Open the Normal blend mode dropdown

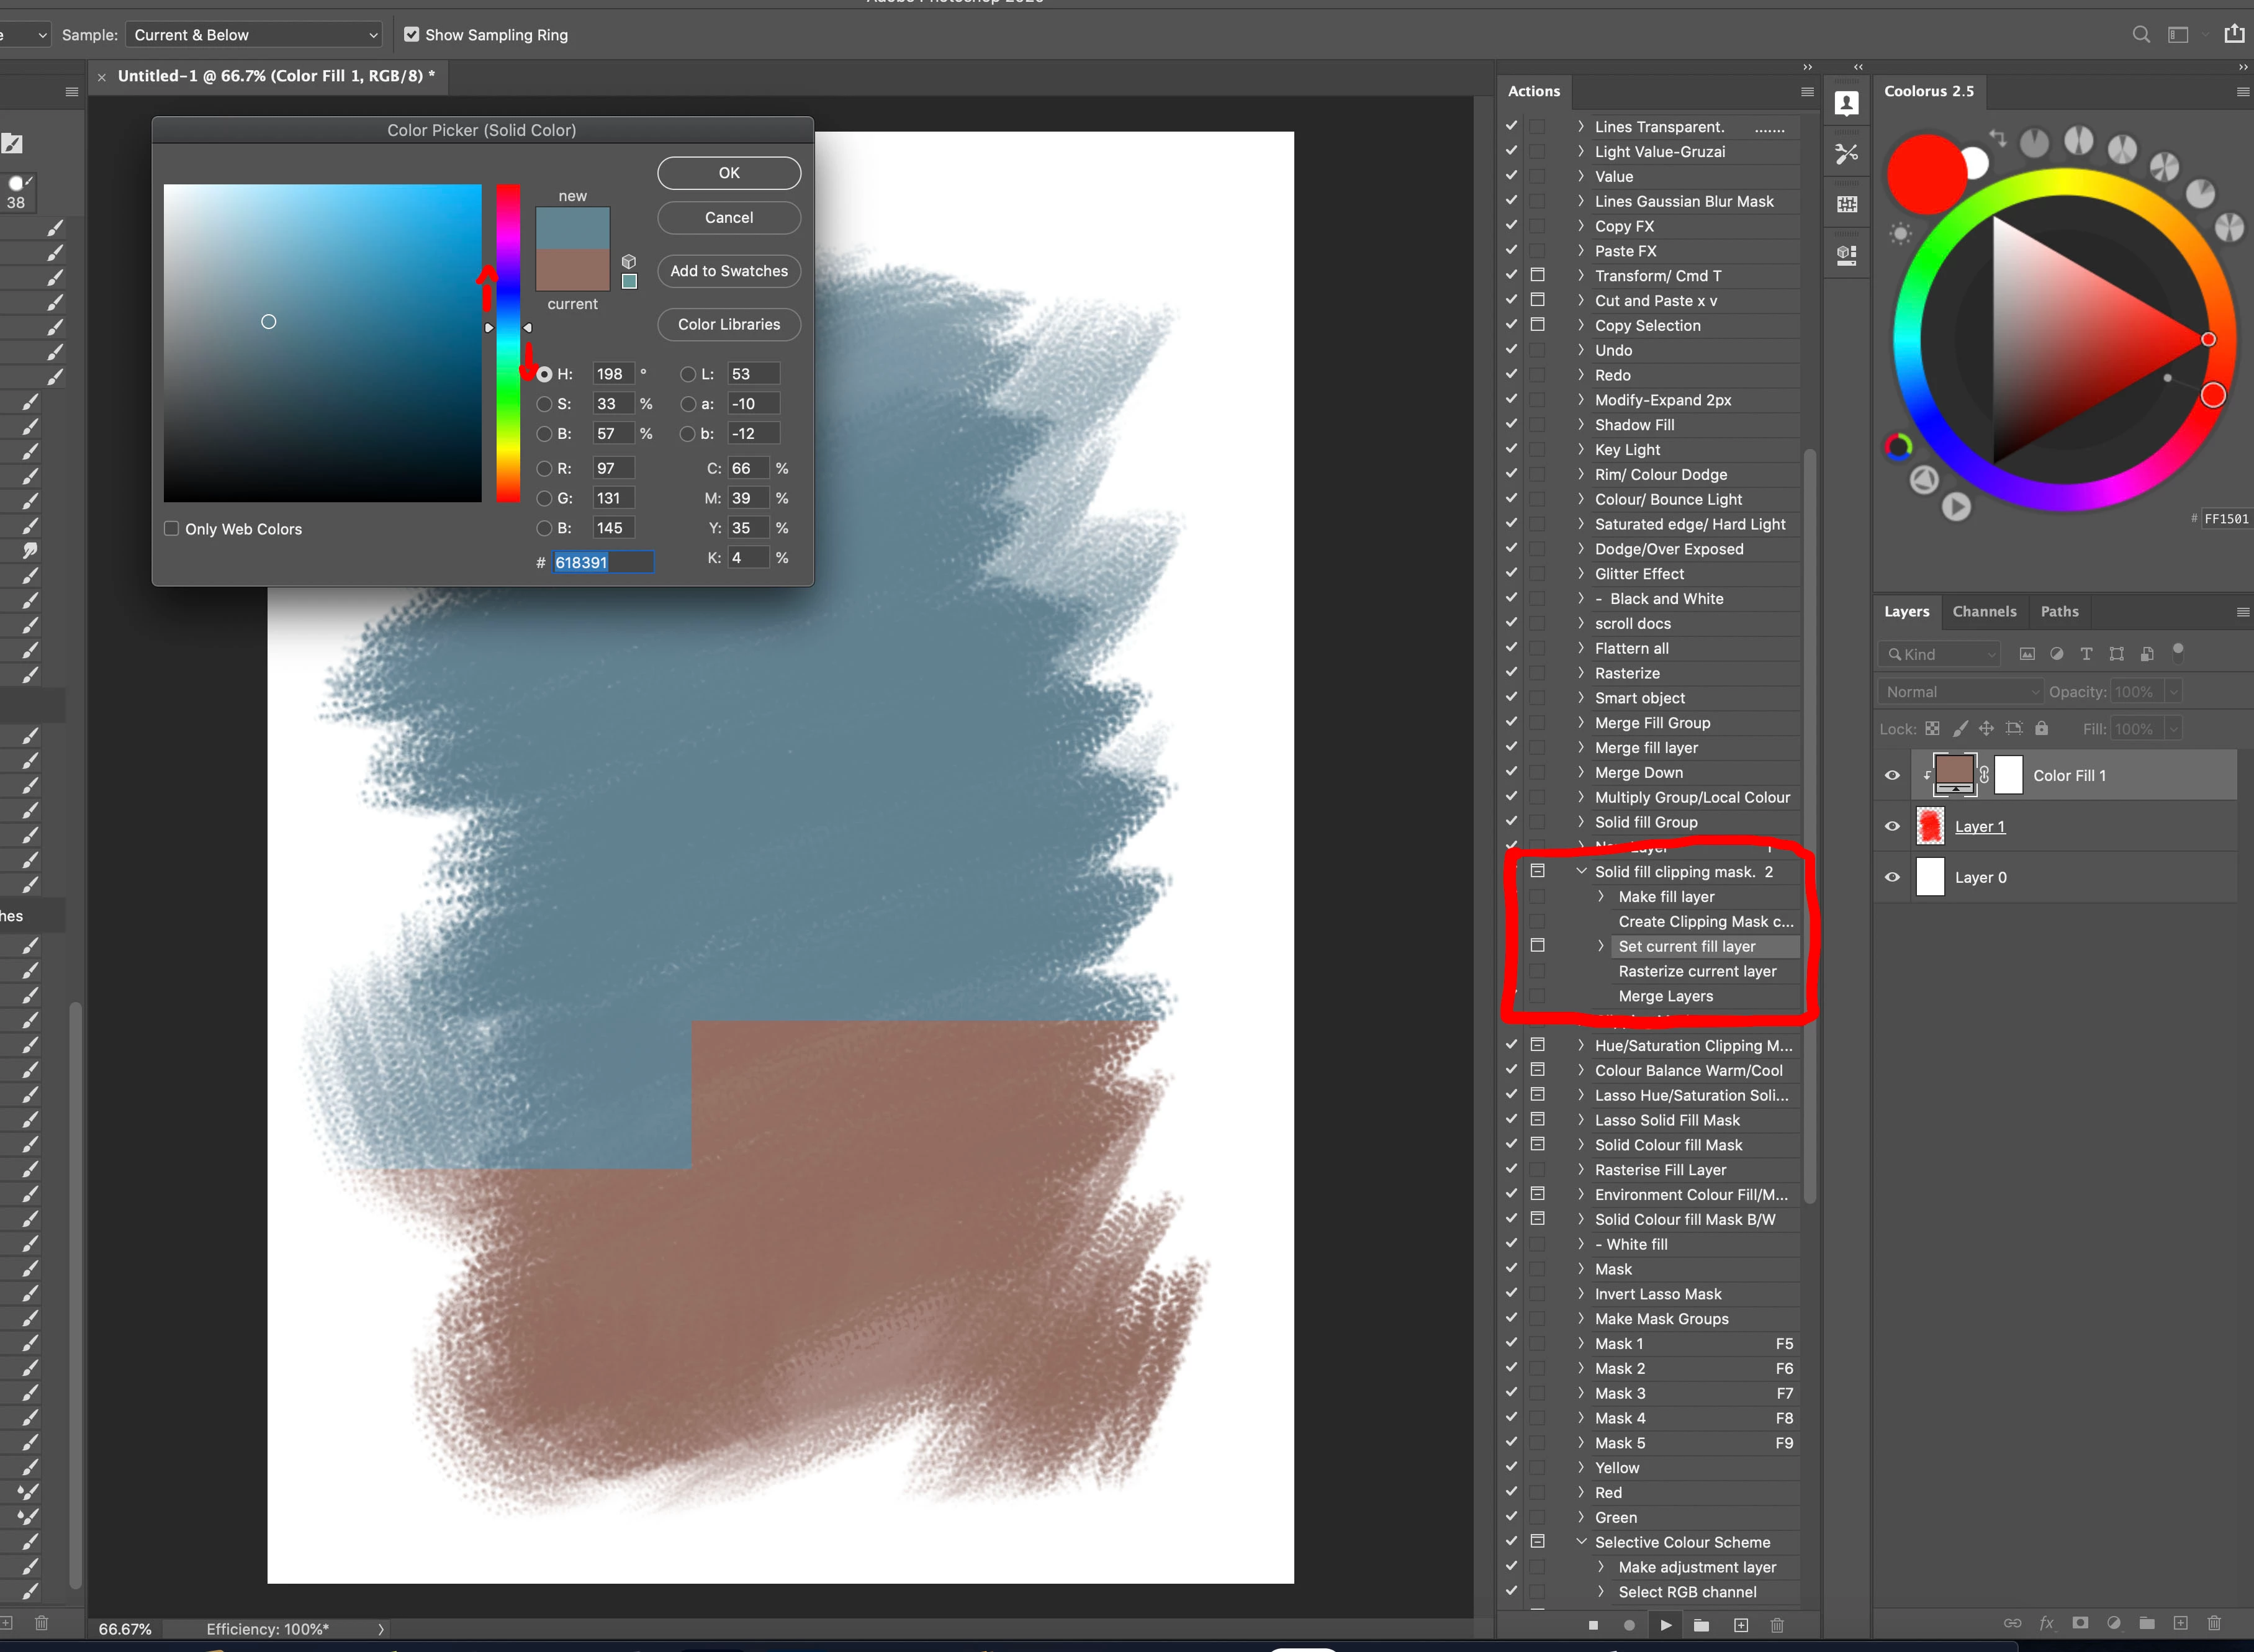1960,691
